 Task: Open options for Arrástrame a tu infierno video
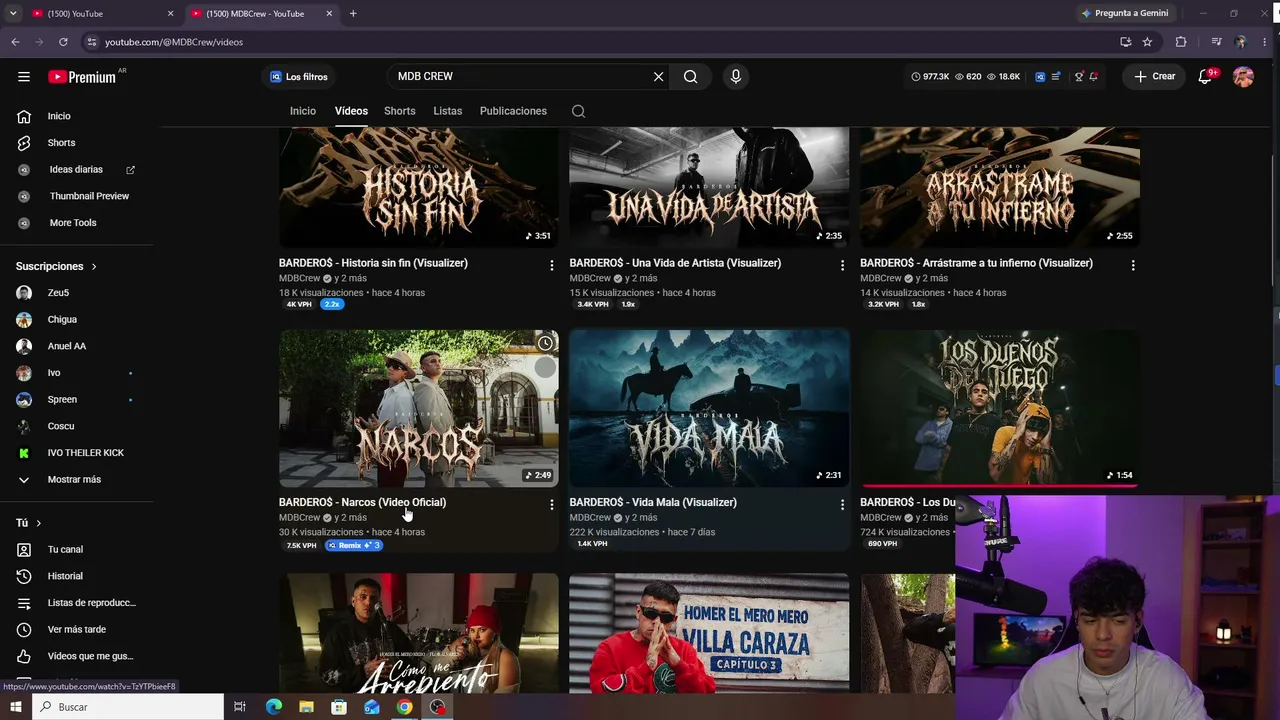[x=1133, y=265]
